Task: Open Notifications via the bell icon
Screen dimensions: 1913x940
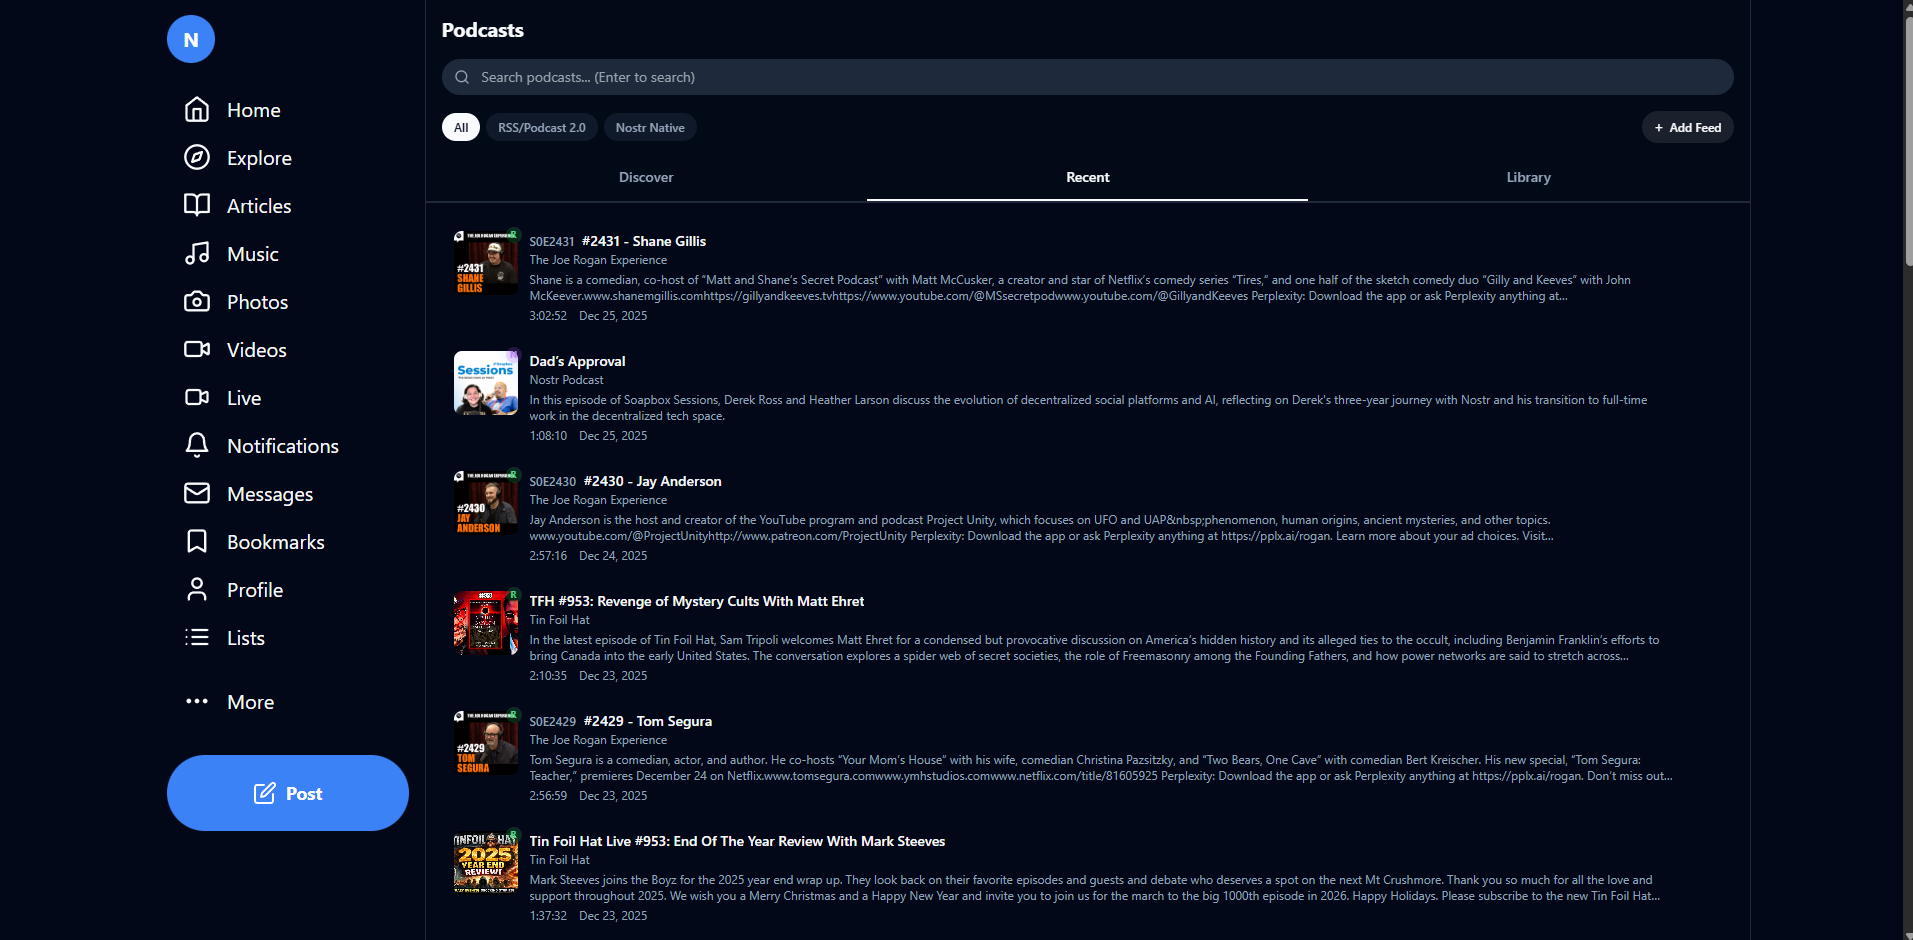Action: [197, 446]
